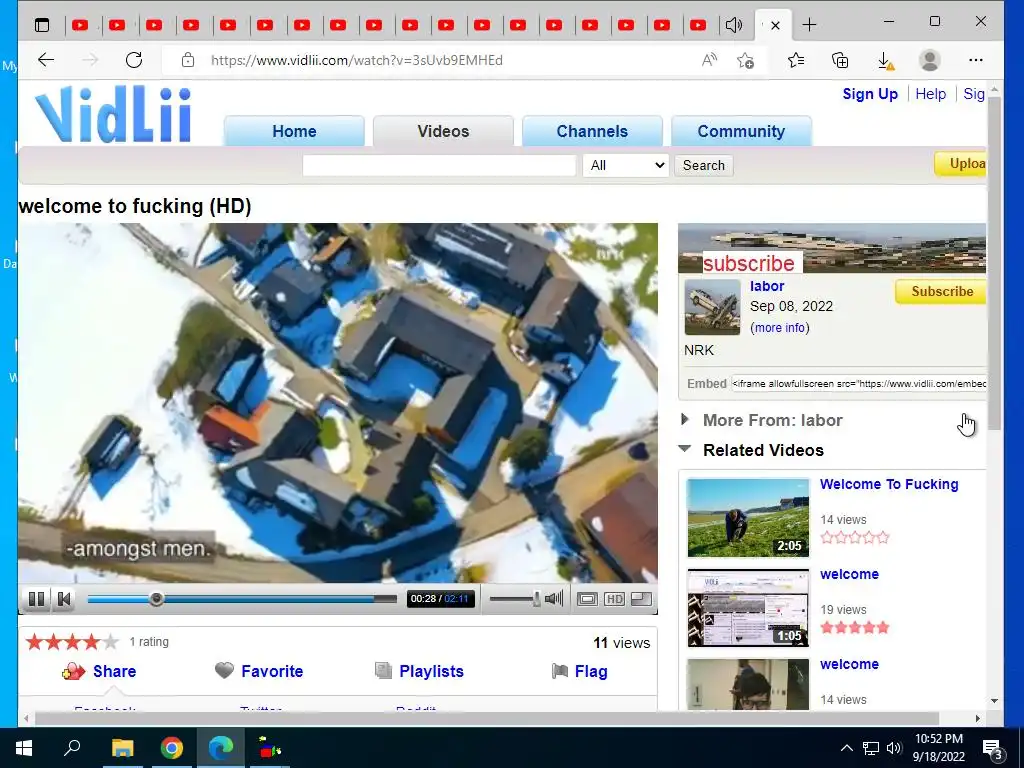Click the browser profile avatar icon
This screenshot has width=1024, height=768.
tap(929, 60)
